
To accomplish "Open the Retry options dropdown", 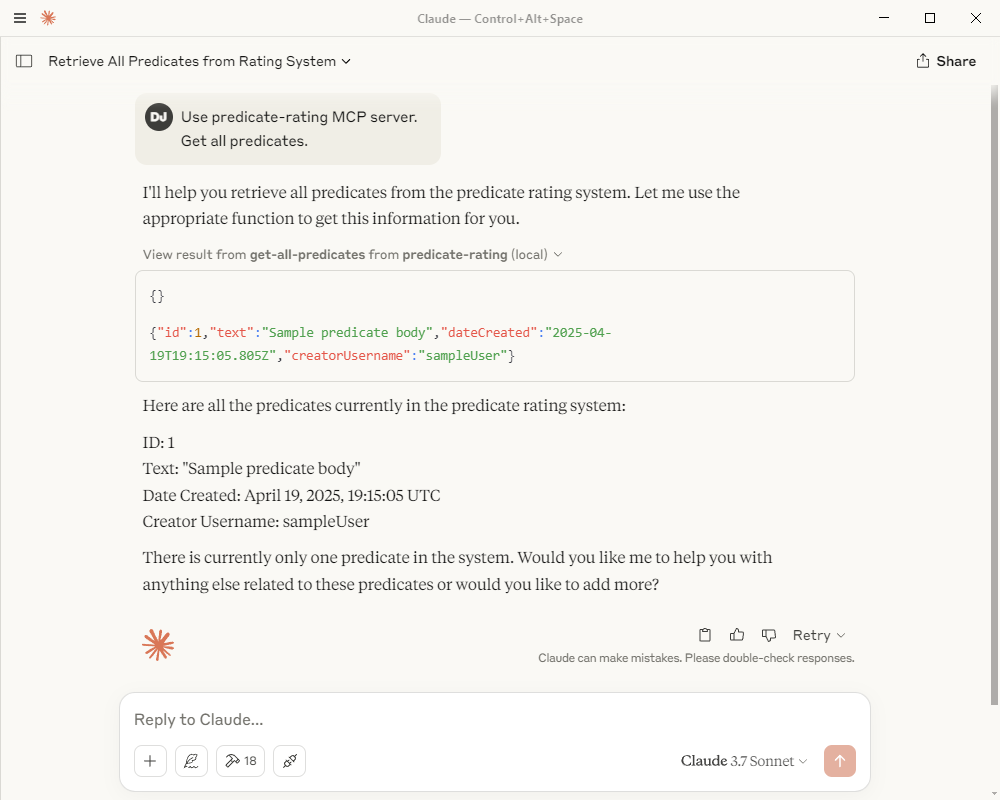I will (819, 635).
